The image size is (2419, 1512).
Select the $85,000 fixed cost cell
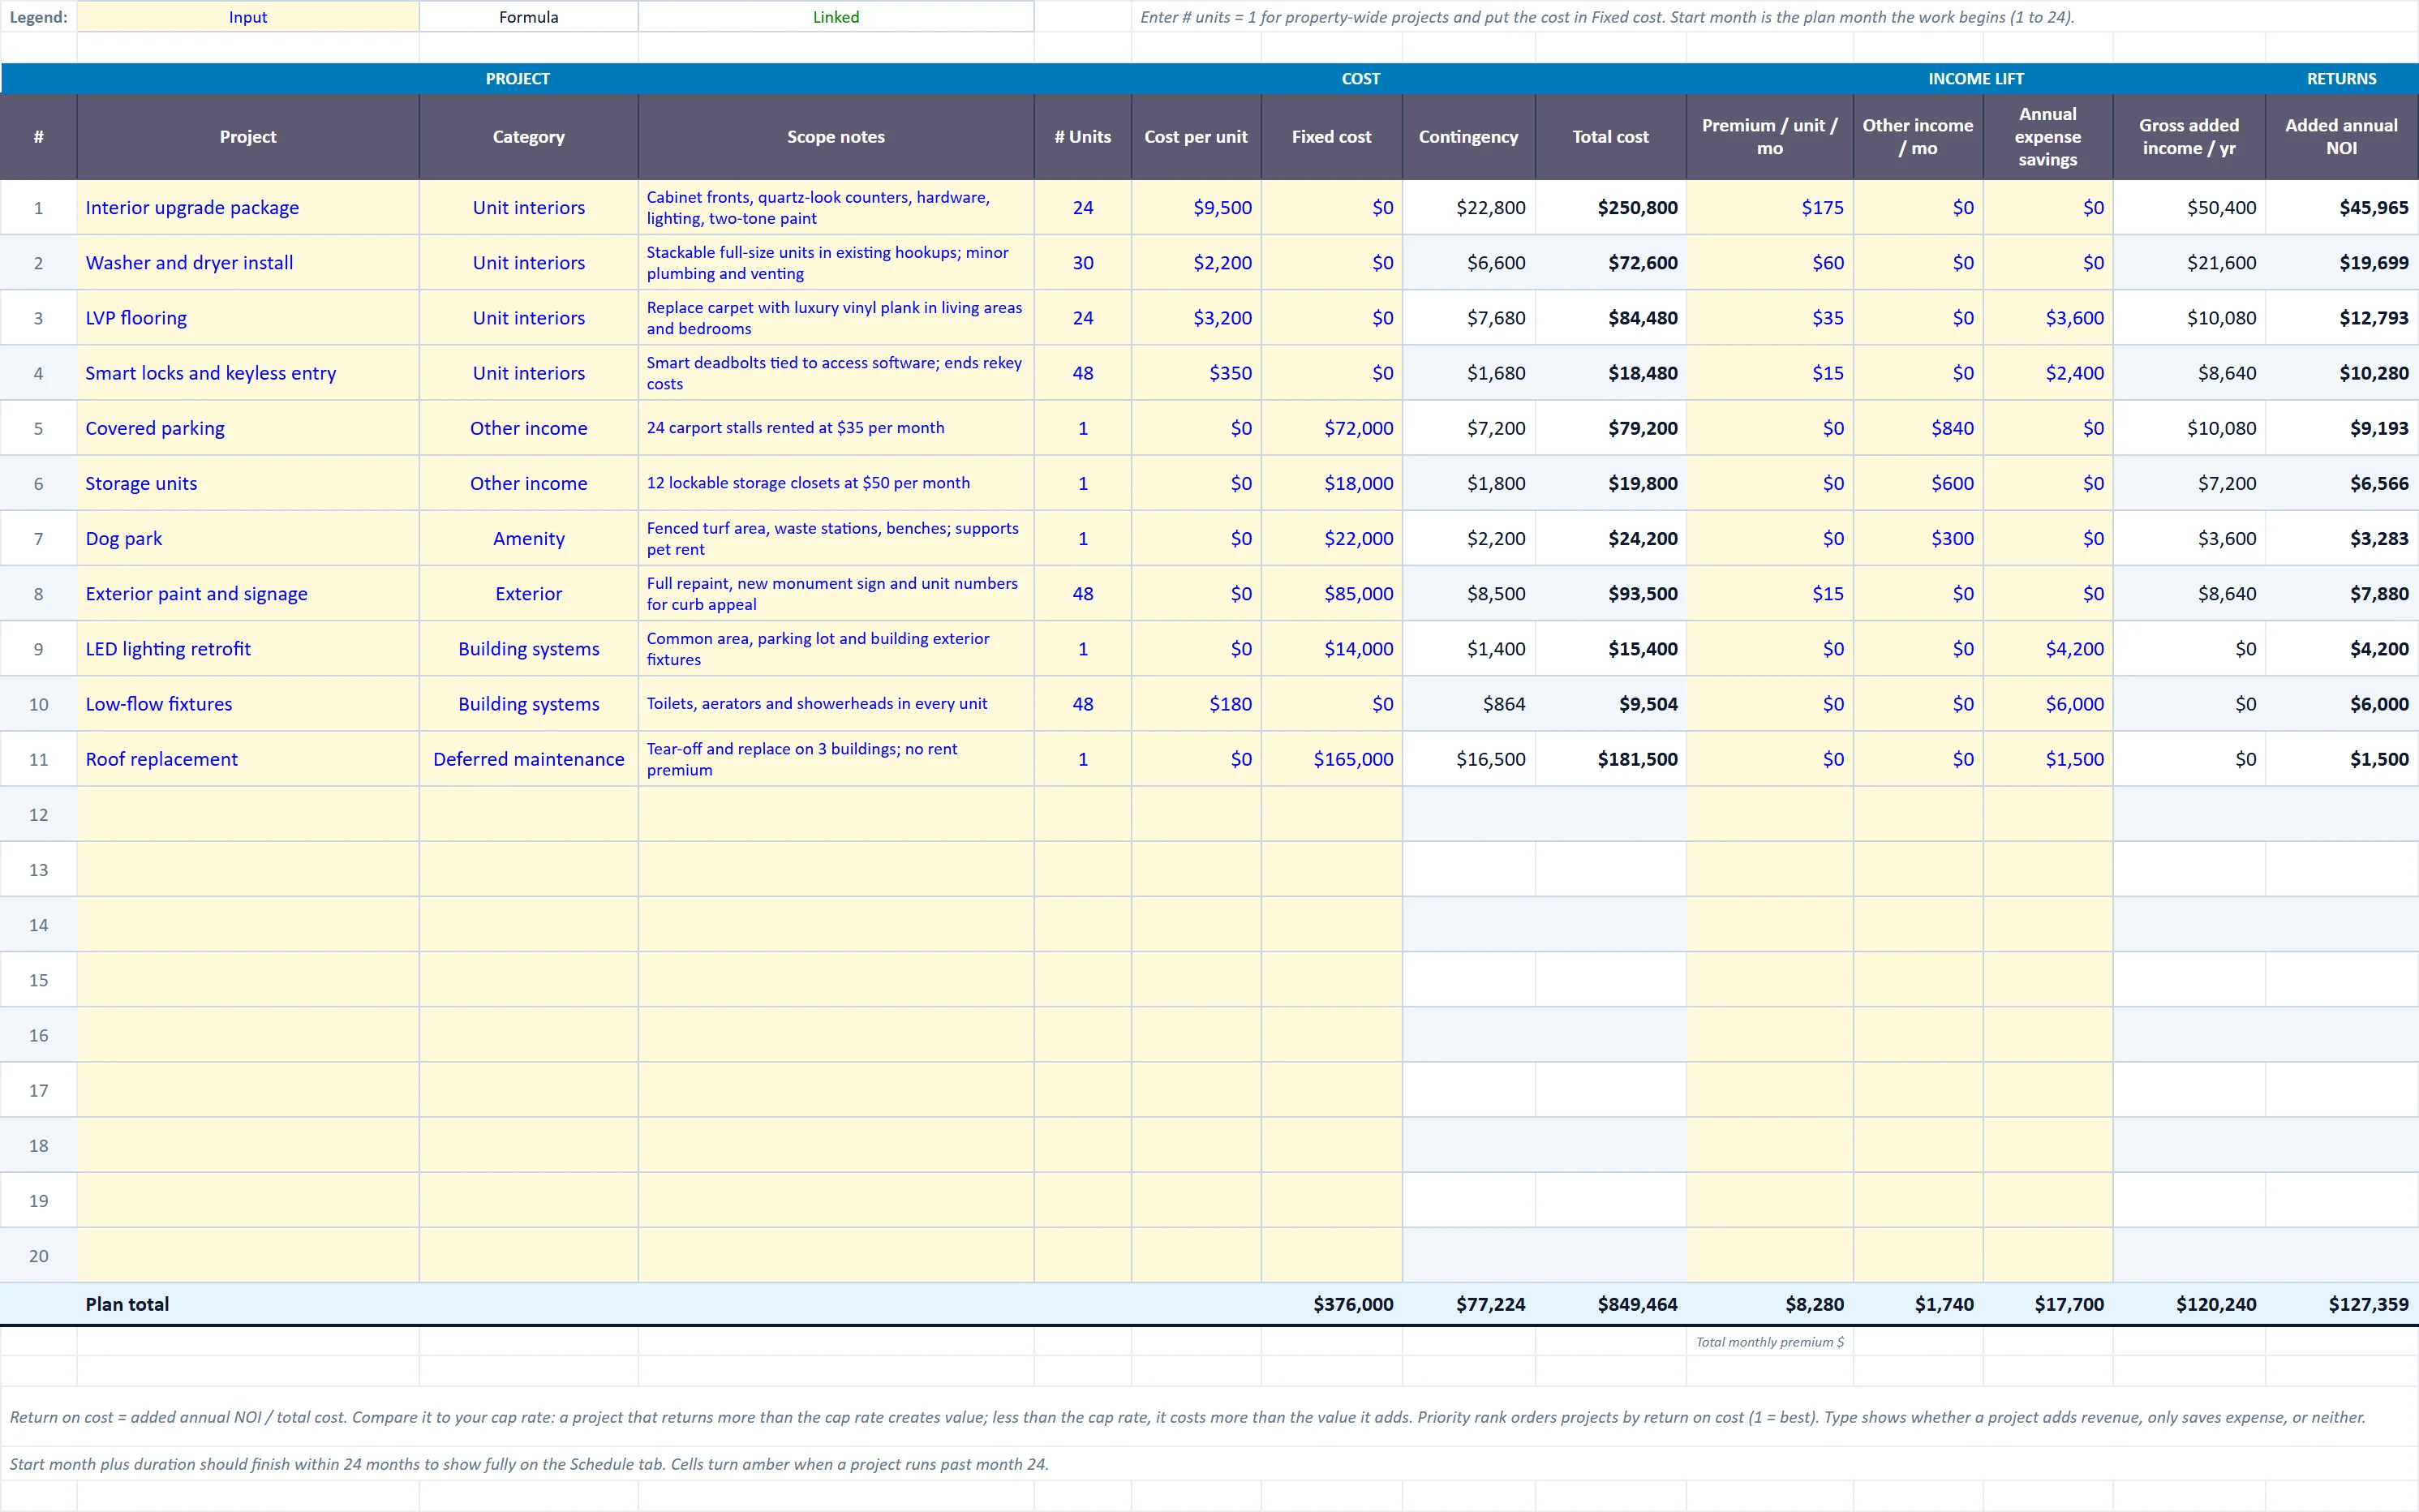1331,593
